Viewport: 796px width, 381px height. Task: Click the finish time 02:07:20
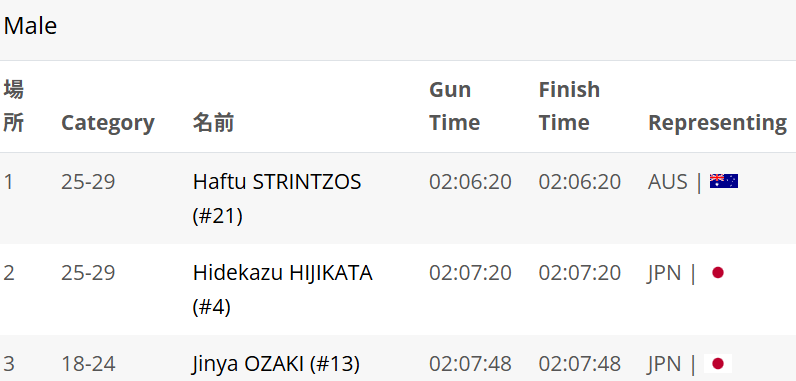click(x=580, y=273)
